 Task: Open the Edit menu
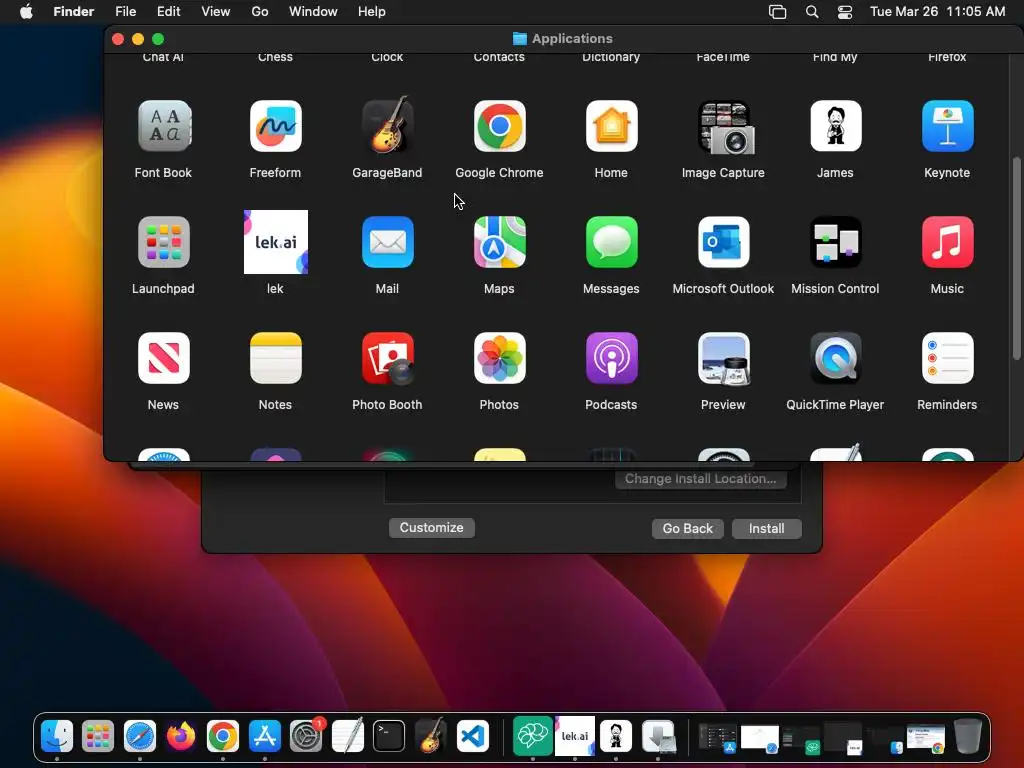168,12
